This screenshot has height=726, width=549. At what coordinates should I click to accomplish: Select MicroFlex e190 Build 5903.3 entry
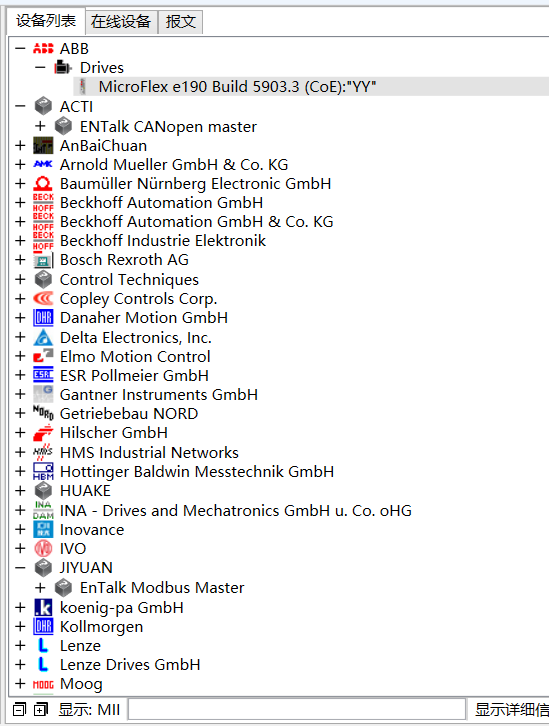pos(237,87)
